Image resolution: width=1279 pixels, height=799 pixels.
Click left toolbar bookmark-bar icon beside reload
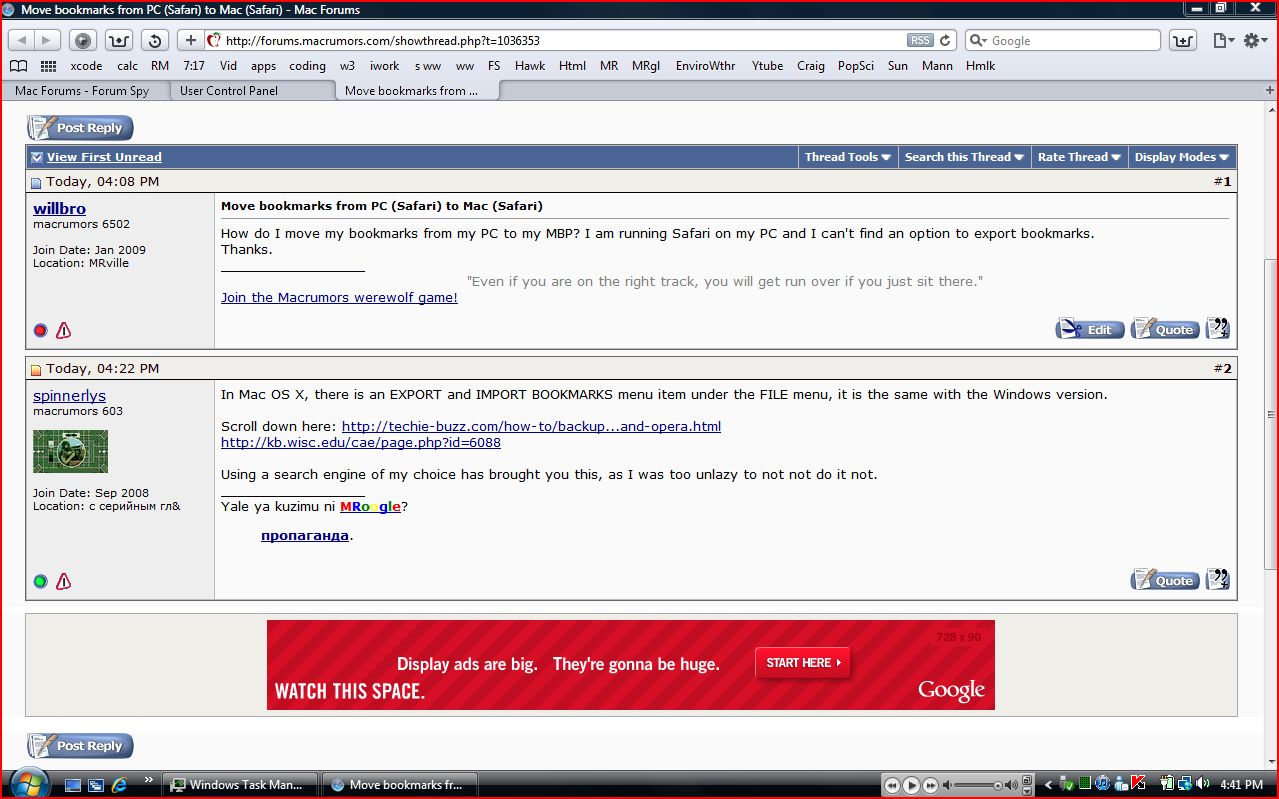click(118, 40)
